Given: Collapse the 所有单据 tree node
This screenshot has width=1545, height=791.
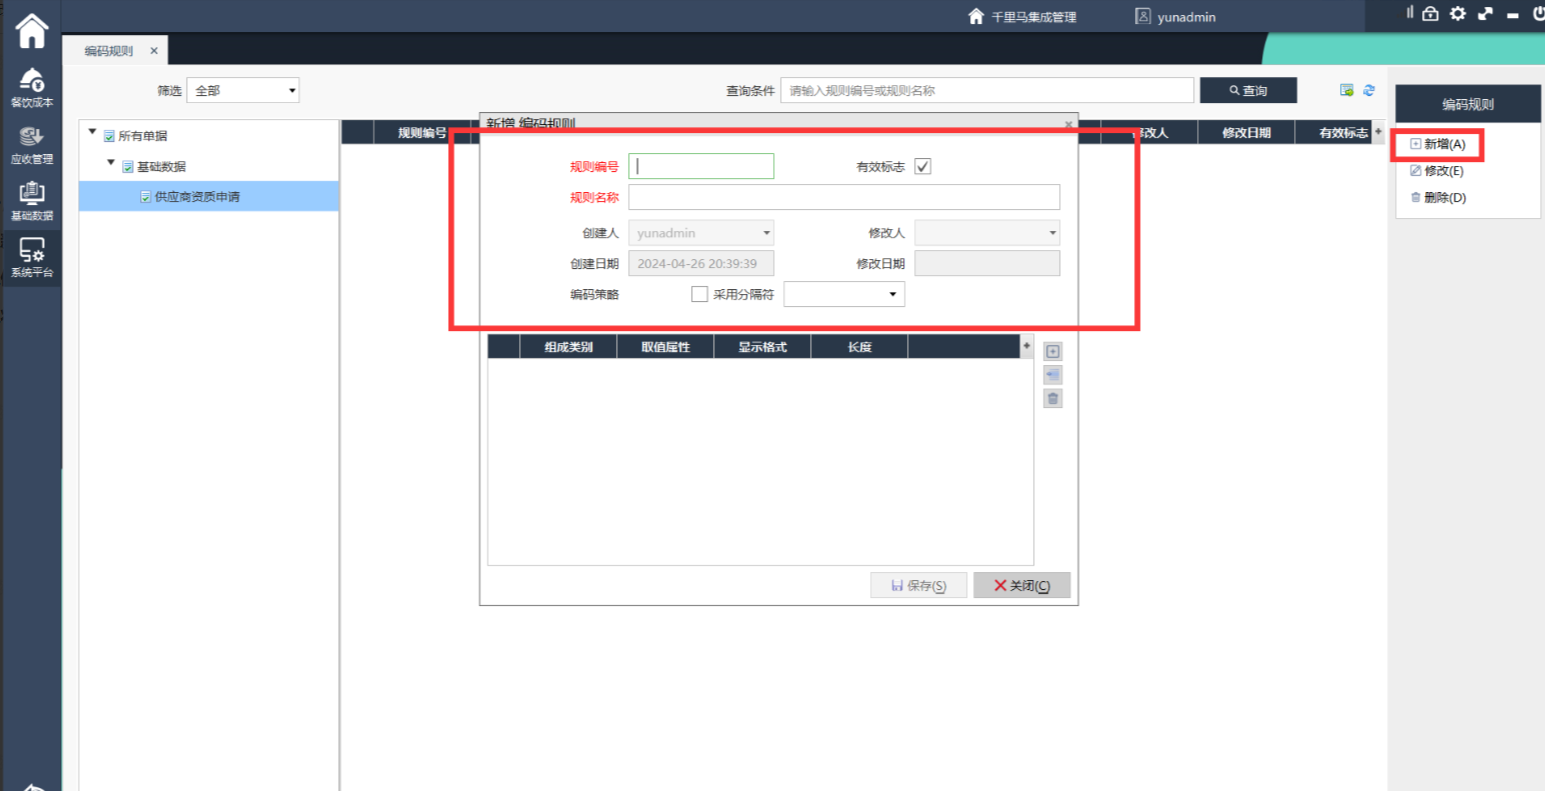Looking at the screenshot, I should click(93, 132).
